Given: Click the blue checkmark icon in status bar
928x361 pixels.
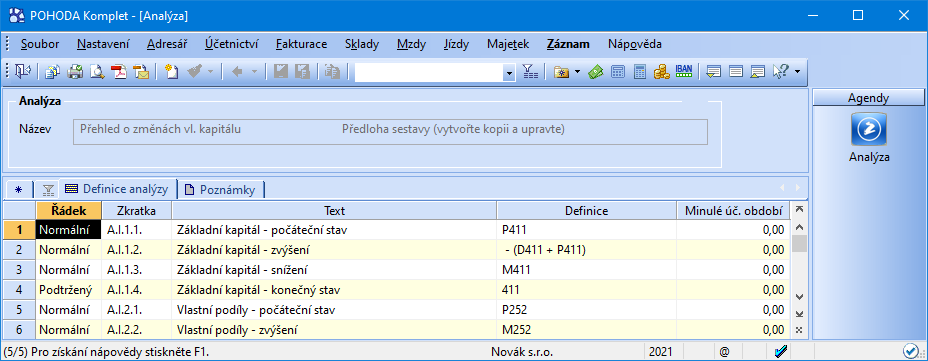Looking at the screenshot, I should (781, 352).
